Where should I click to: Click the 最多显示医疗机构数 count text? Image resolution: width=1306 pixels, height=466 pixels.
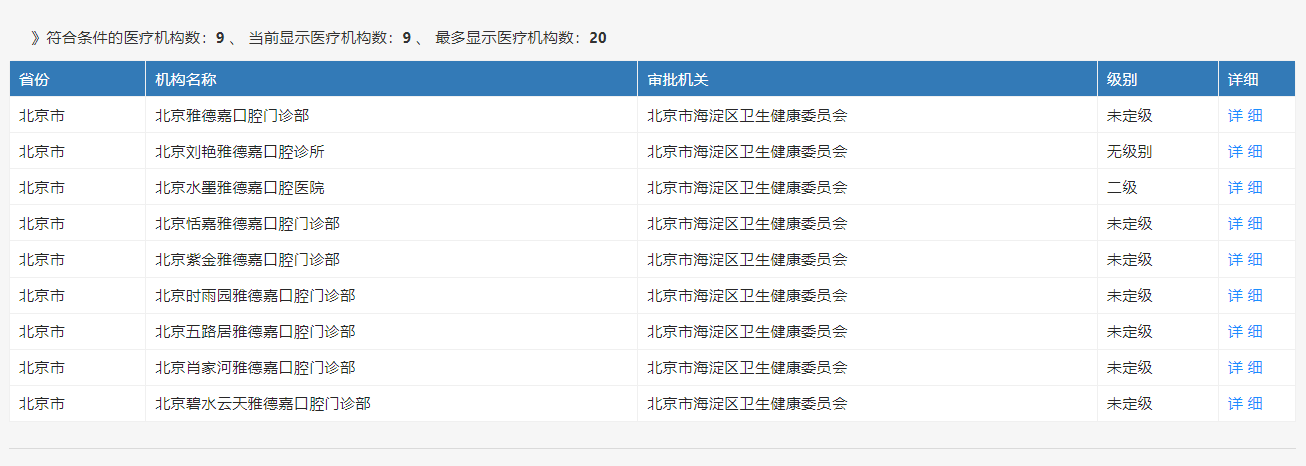tap(521, 38)
